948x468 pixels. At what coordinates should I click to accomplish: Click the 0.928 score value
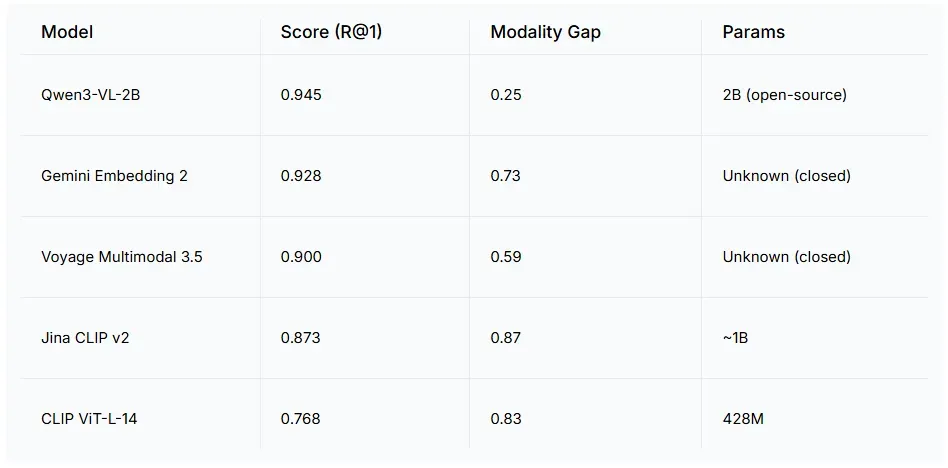point(301,176)
